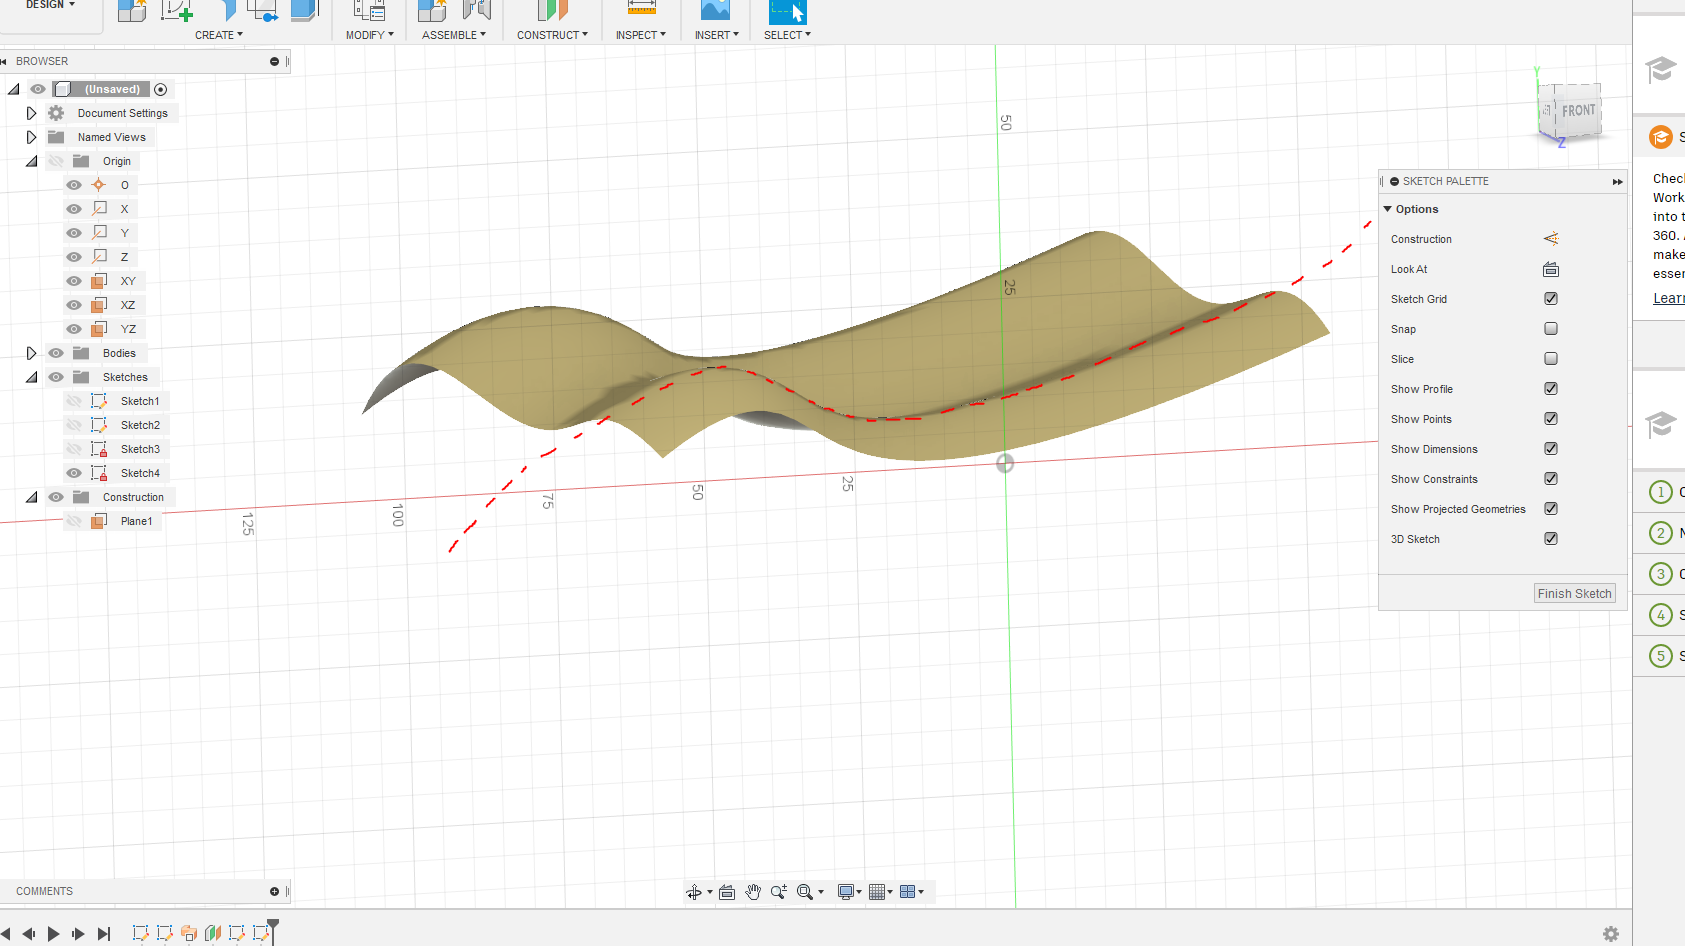Collapse the Options section in Sketch Palette
The image size is (1685, 946).
(1387, 208)
